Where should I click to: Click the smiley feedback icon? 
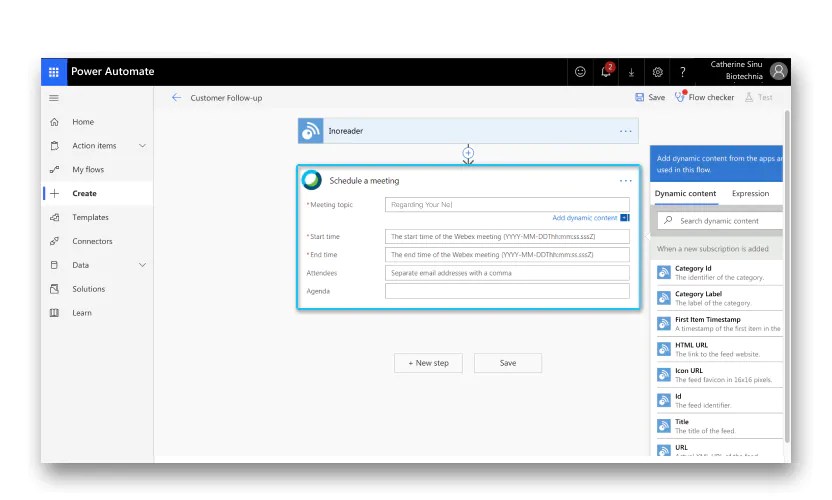(580, 72)
